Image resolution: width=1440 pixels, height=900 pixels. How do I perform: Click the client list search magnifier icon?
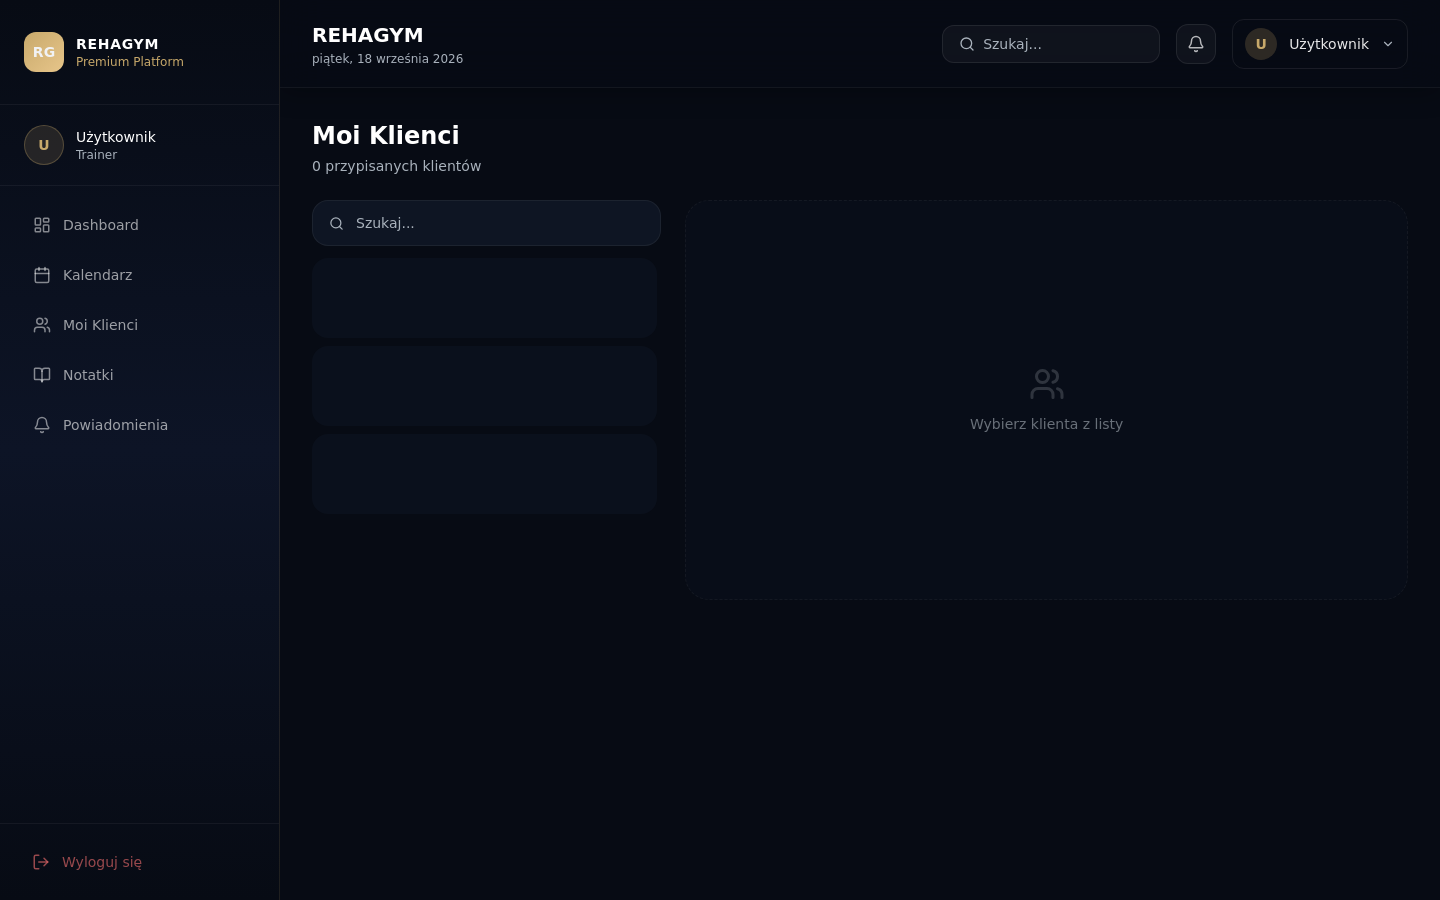337,223
